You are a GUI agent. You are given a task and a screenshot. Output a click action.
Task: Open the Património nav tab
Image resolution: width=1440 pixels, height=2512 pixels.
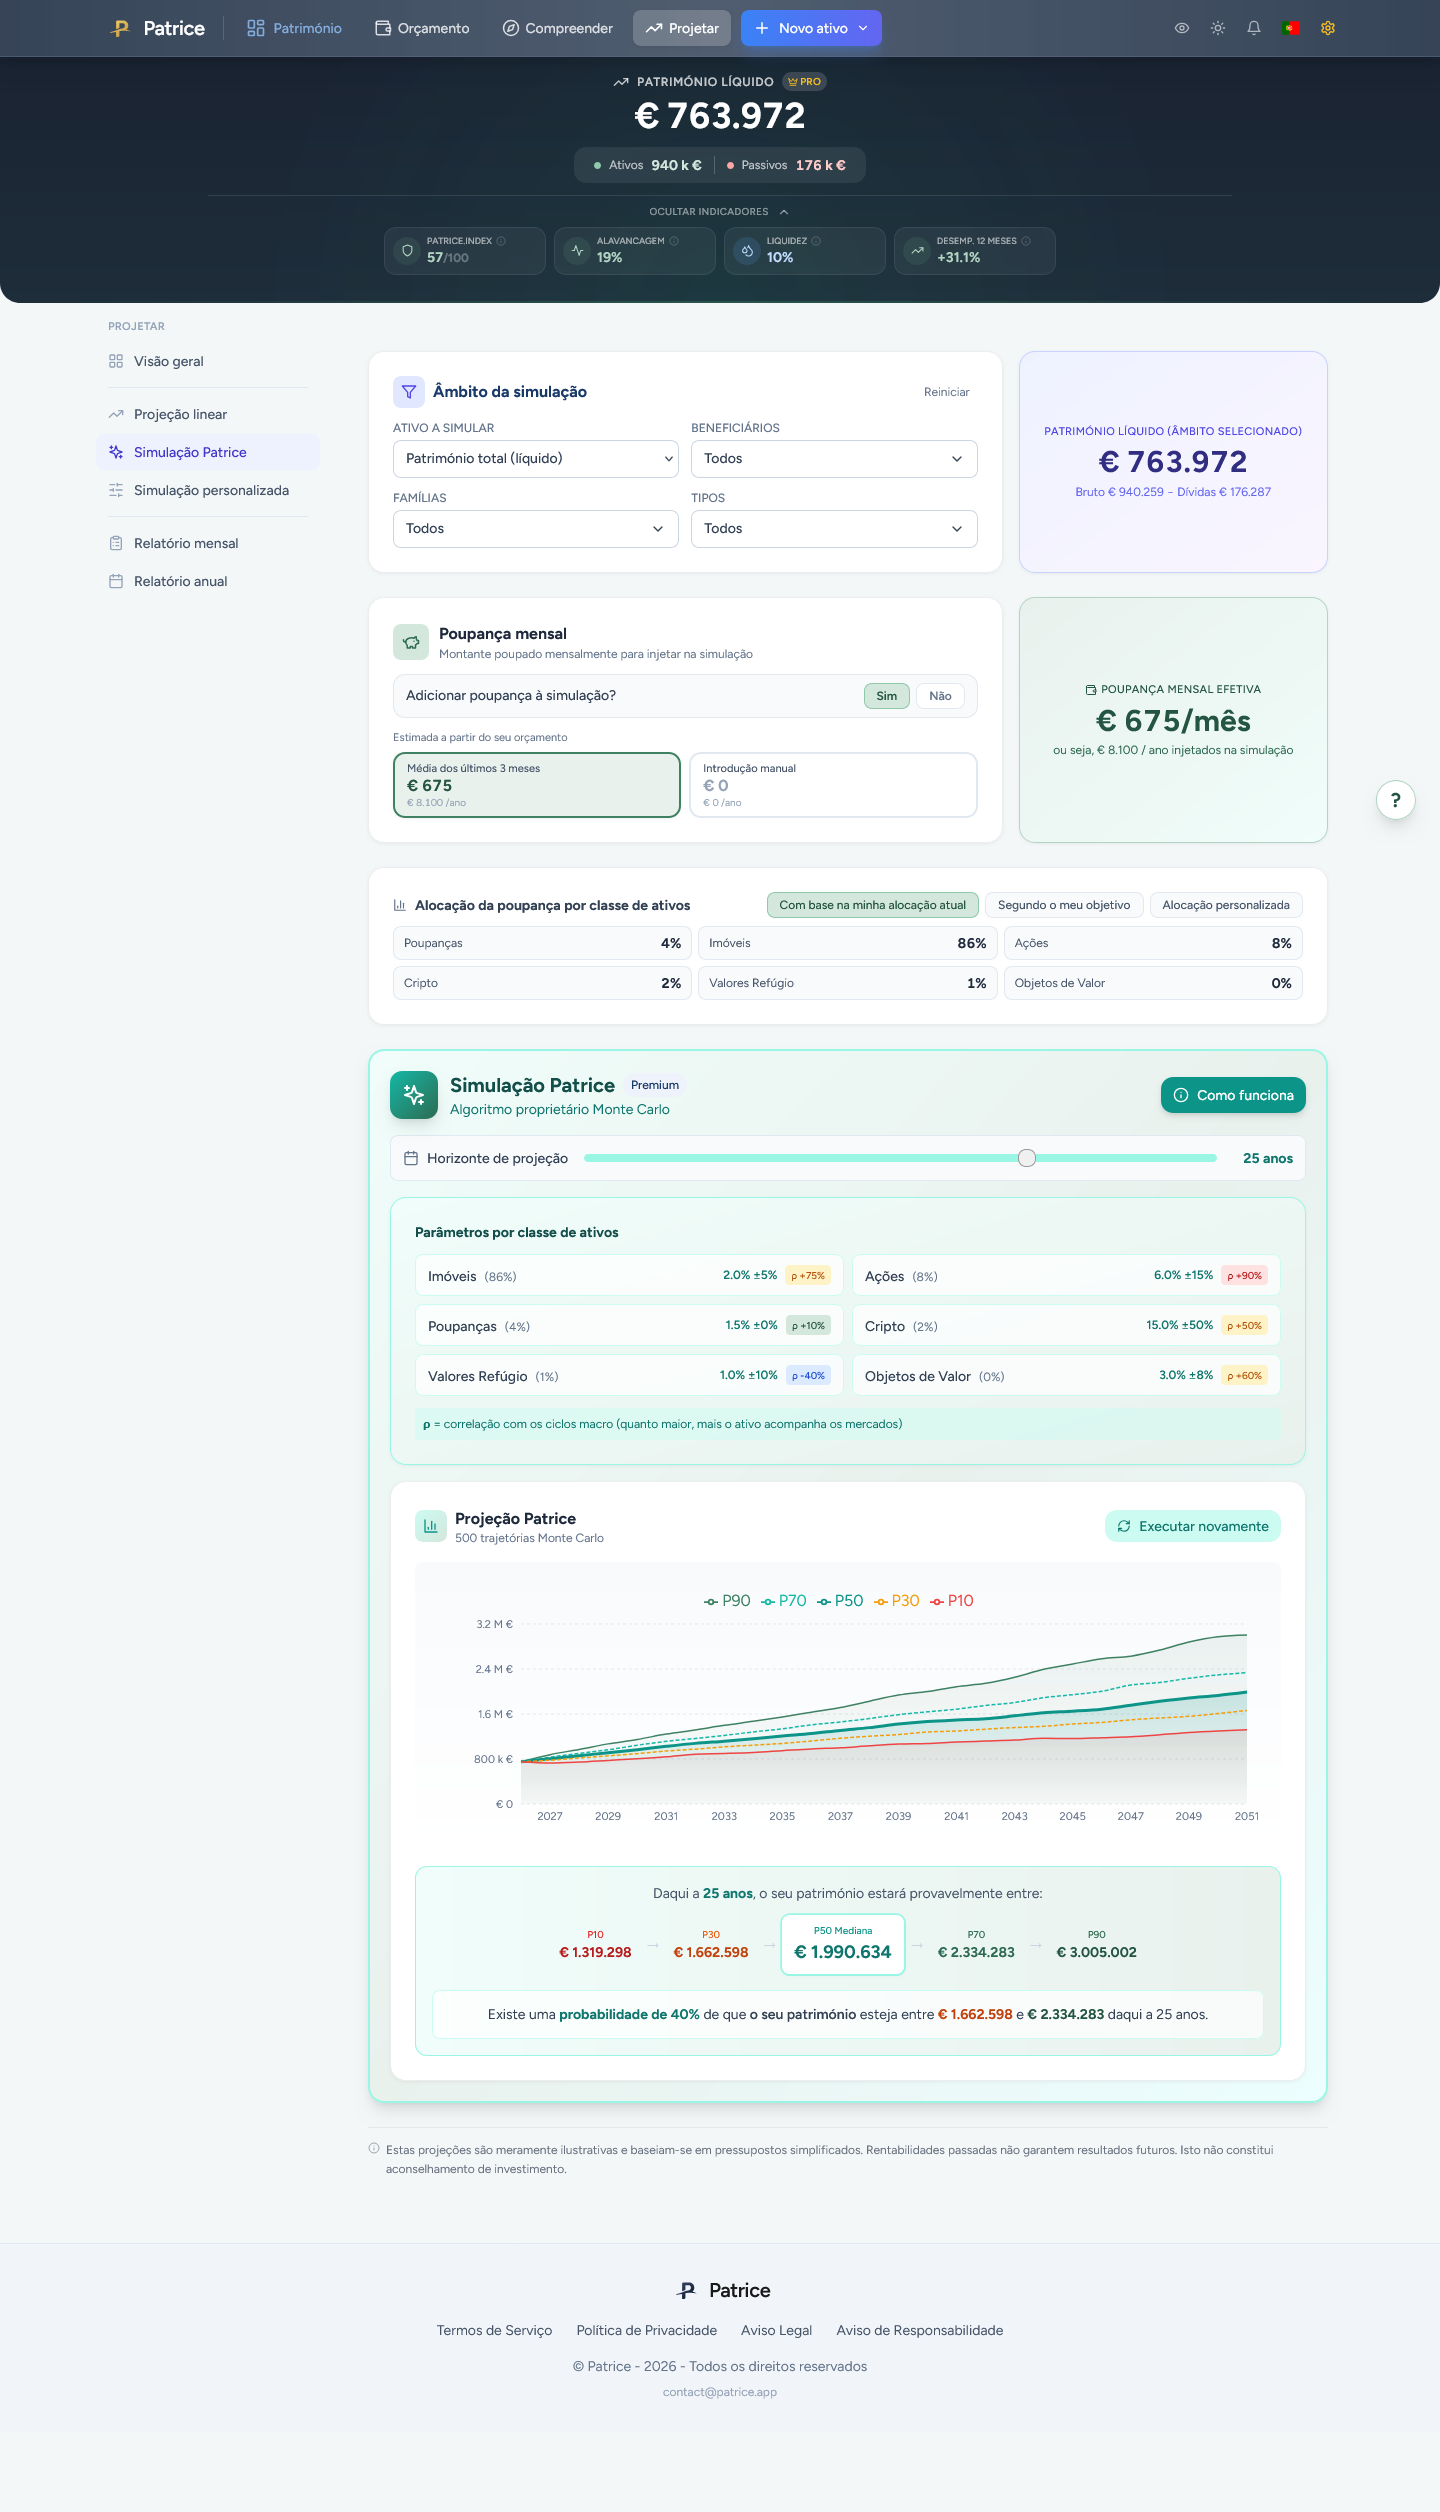point(294,28)
